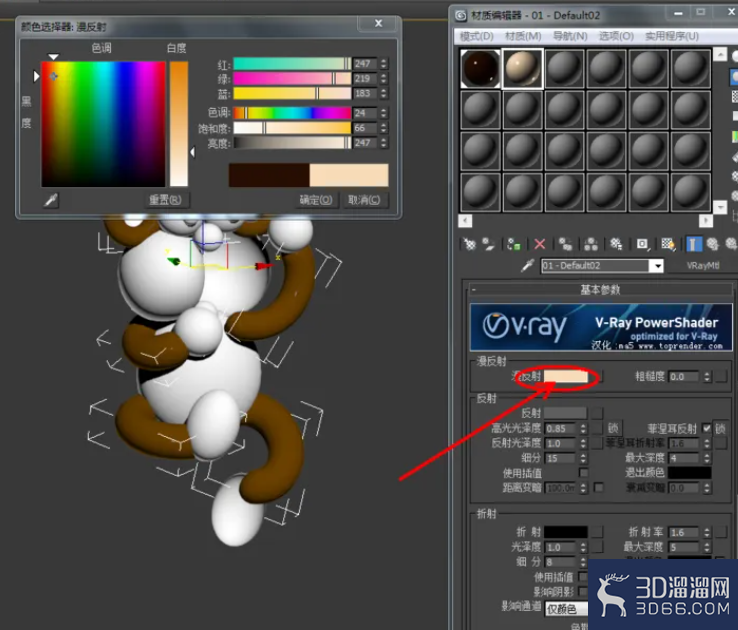Image resolution: width=738 pixels, height=630 pixels.
Task: Click the 折射 black refraction color swatch
Action: click(x=566, y=532)
